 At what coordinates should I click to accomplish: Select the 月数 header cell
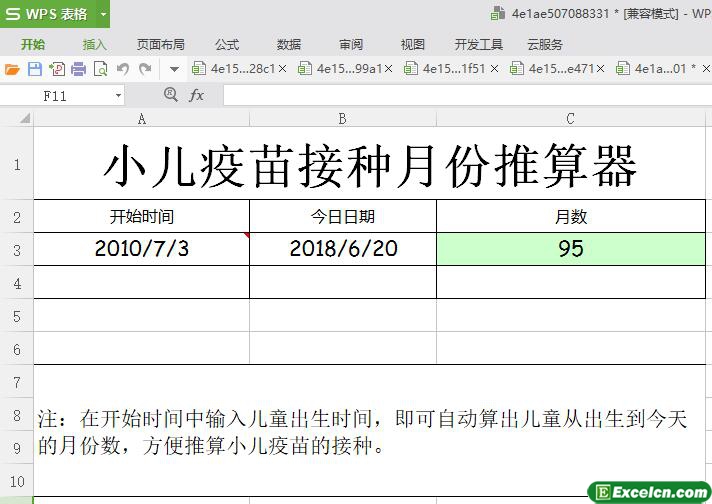coord(571,216)
